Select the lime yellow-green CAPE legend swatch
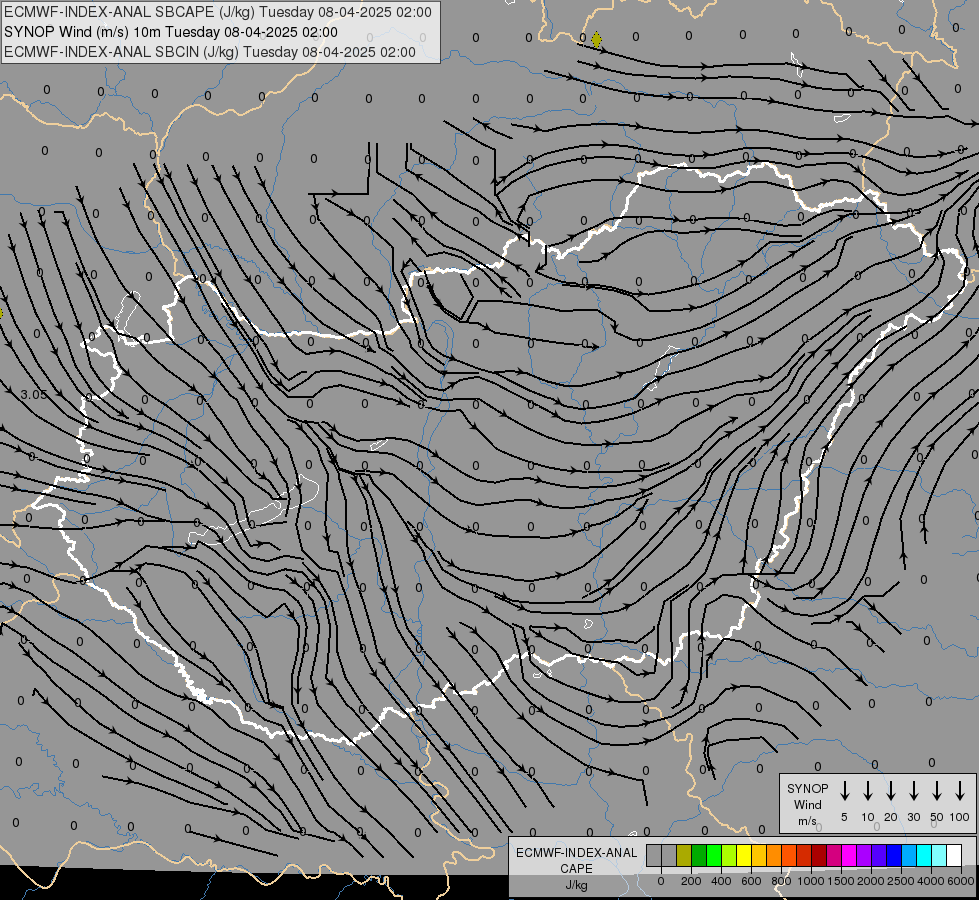Screen dimensions: 979x900 click(x=729, y=855)
